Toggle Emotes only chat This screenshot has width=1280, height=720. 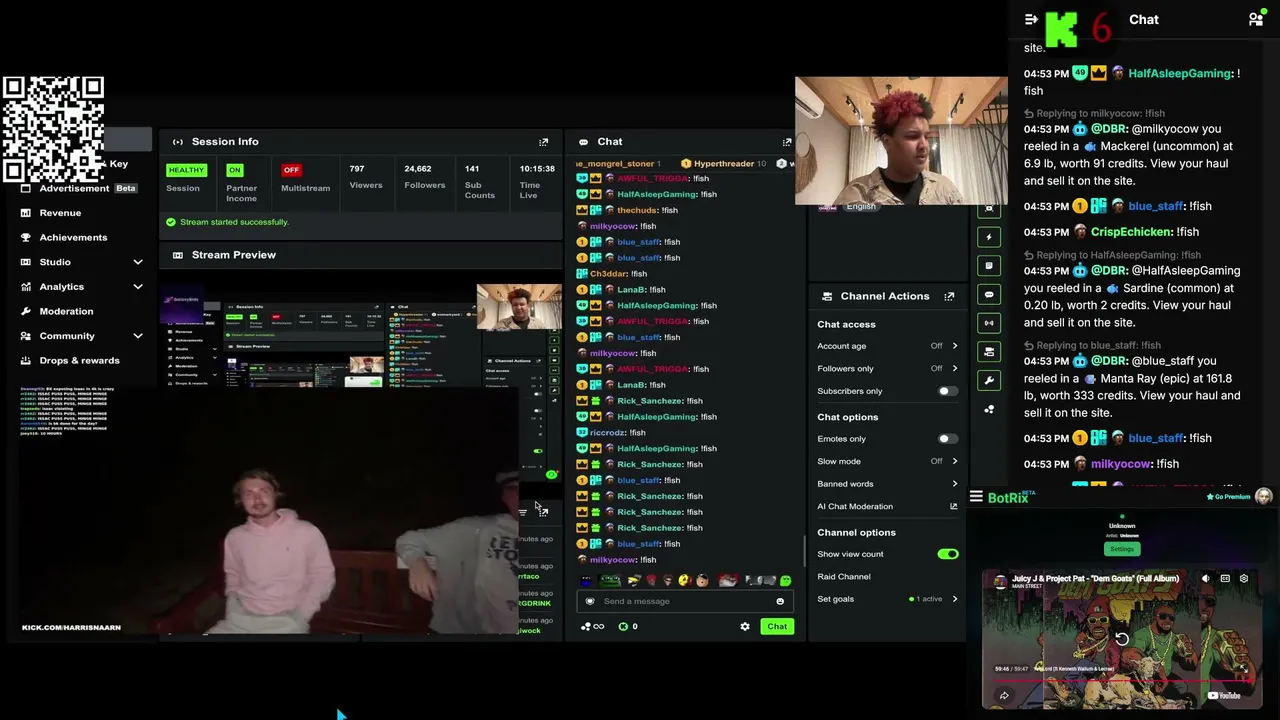946,439
